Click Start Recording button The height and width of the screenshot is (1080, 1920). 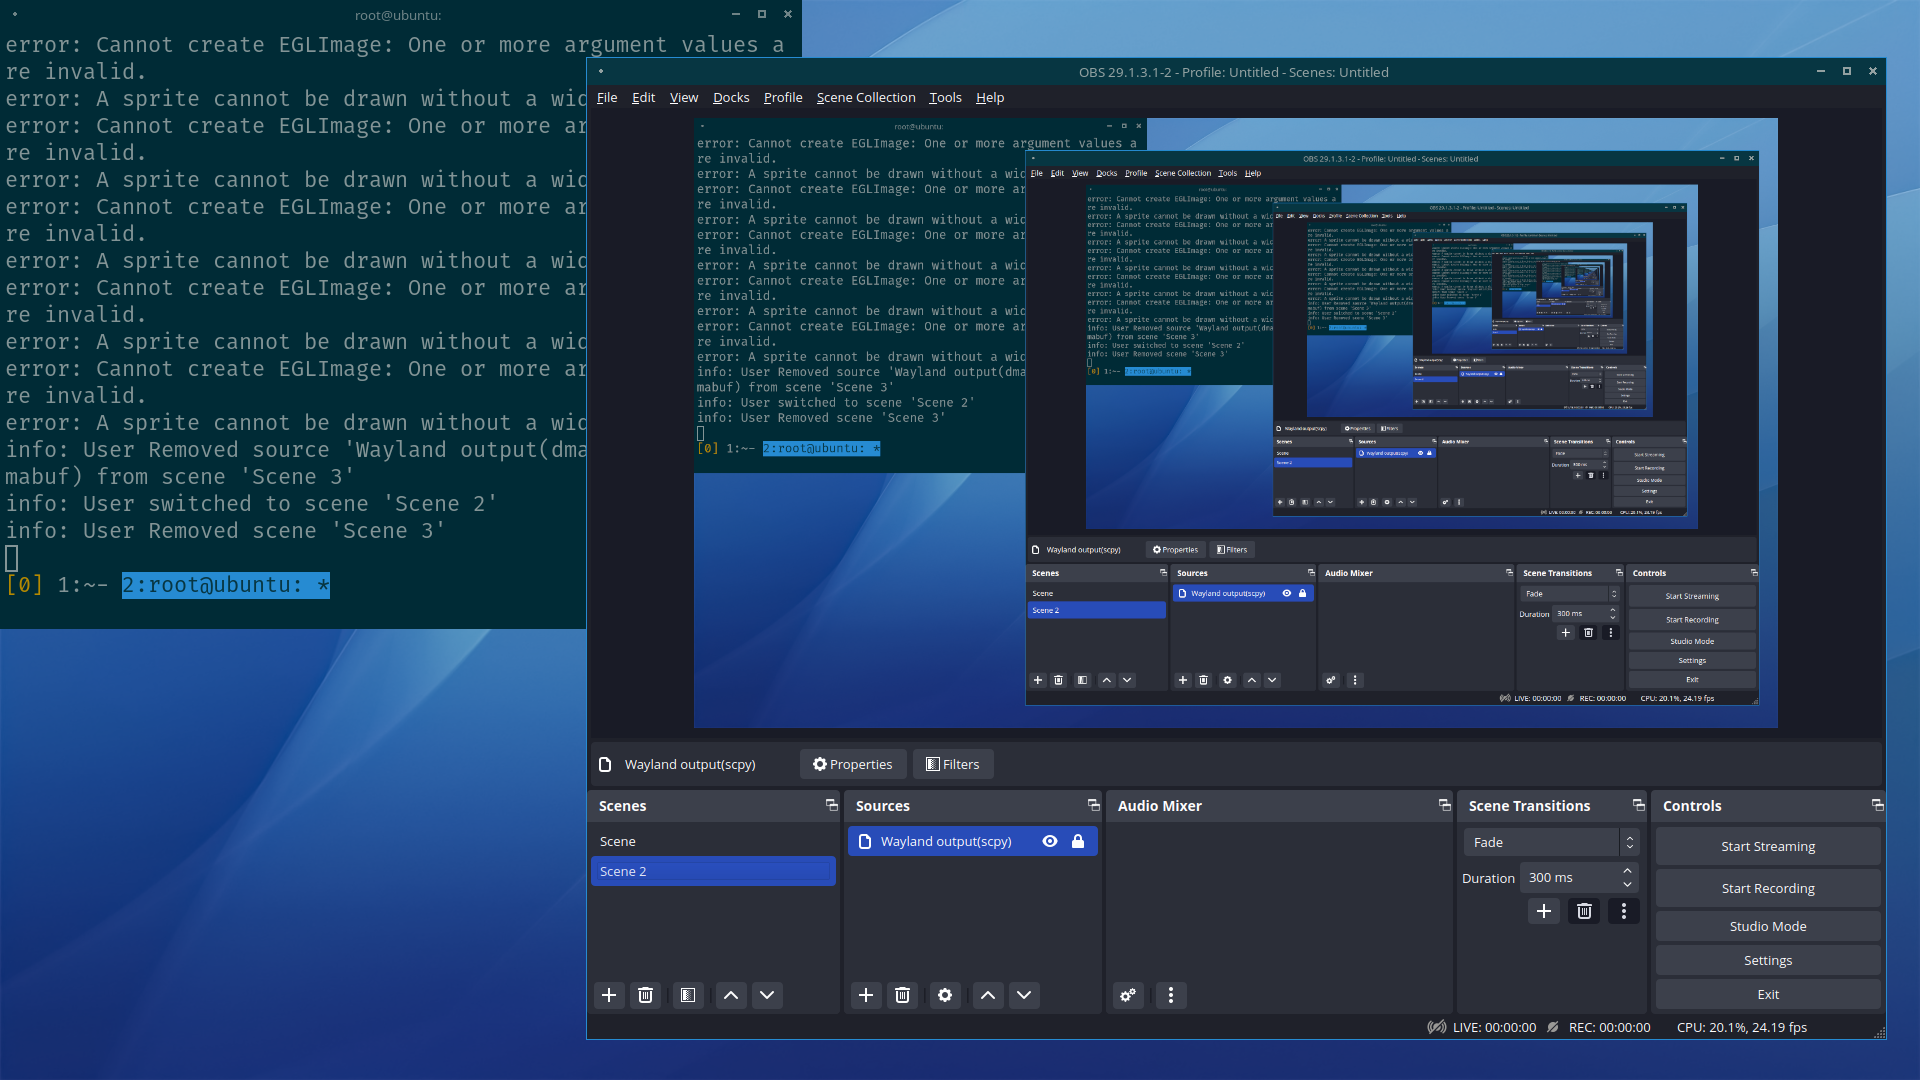coord(1768,888)
